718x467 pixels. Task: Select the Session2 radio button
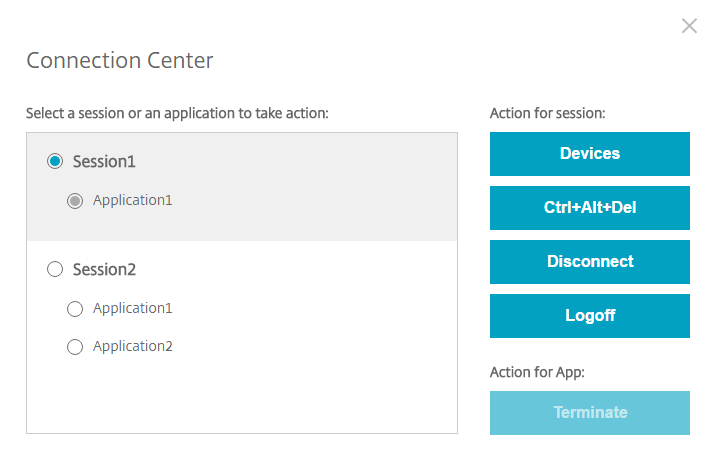55,269
